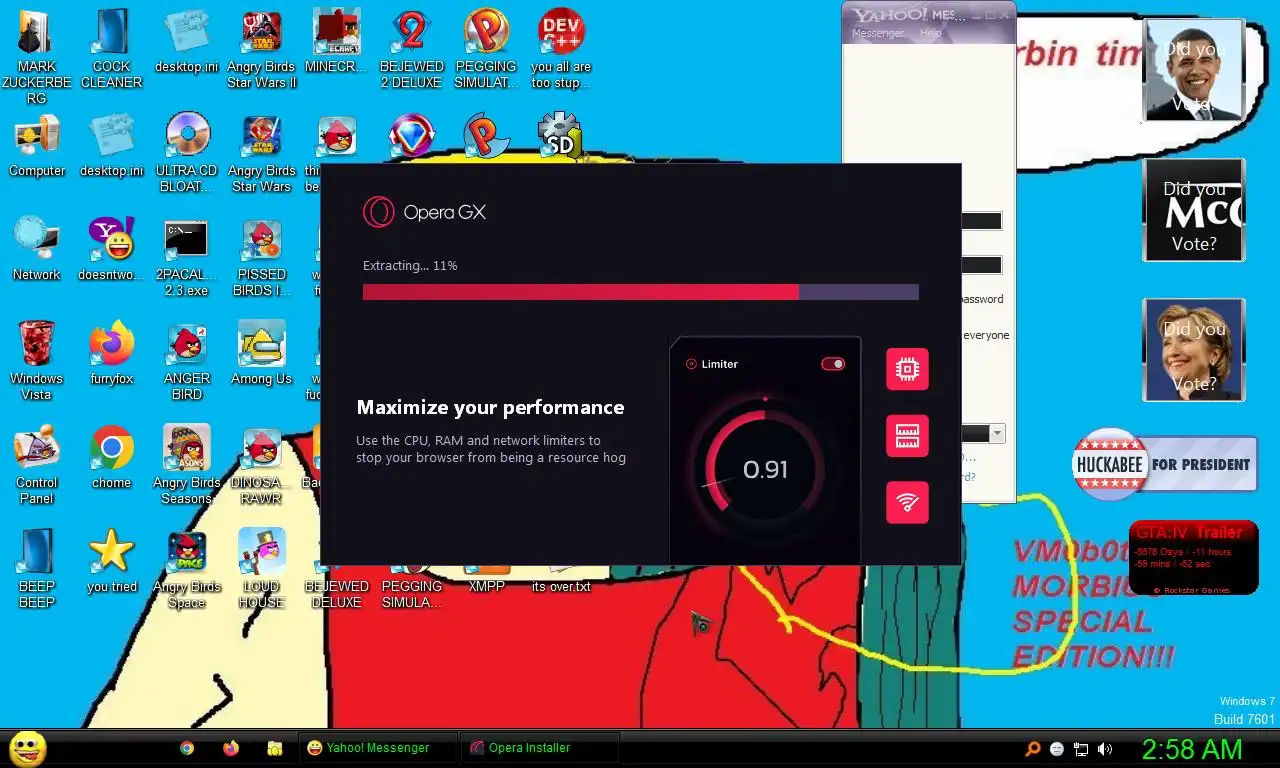This screenshot has height=768, width=1280.
Task: Open the Help menu in Yahoo! Messenger
Action: (x=930, y=33)
